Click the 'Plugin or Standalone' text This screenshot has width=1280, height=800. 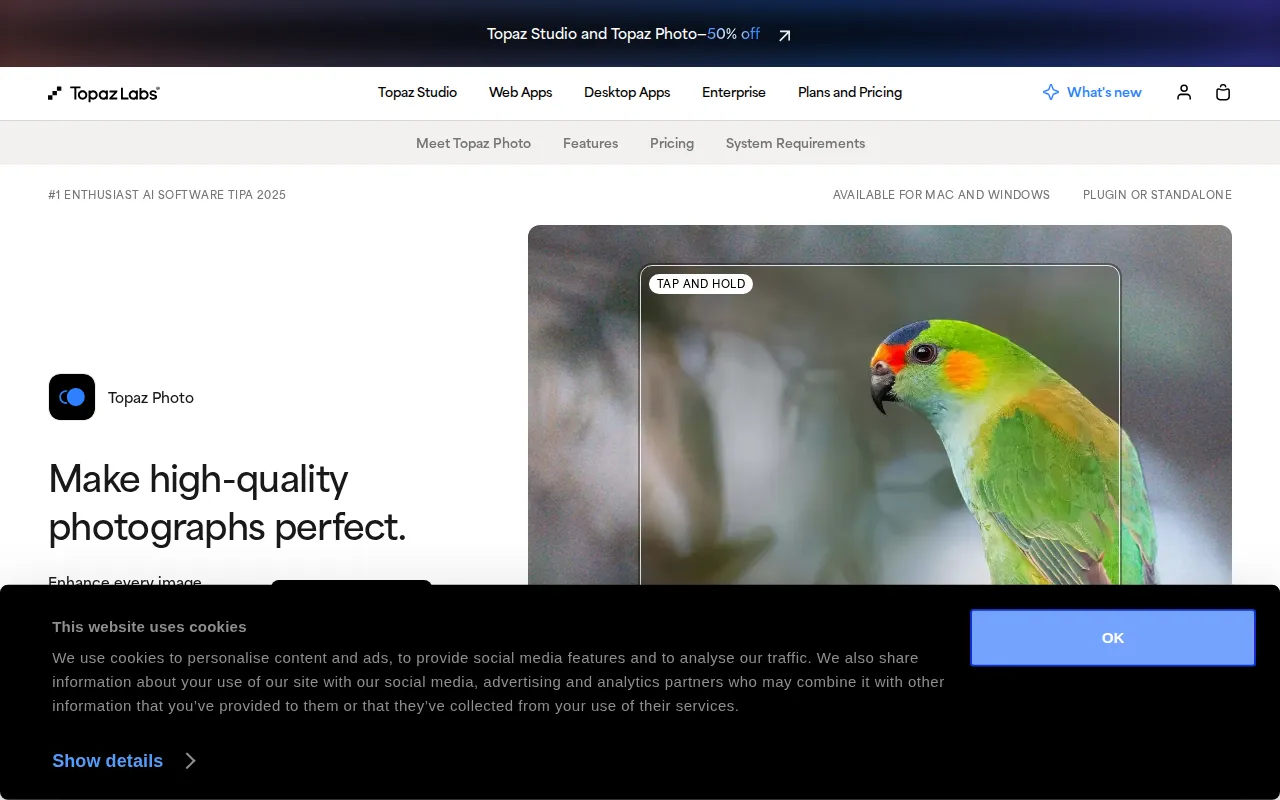pyautogui.click(x=1157, y=195)
